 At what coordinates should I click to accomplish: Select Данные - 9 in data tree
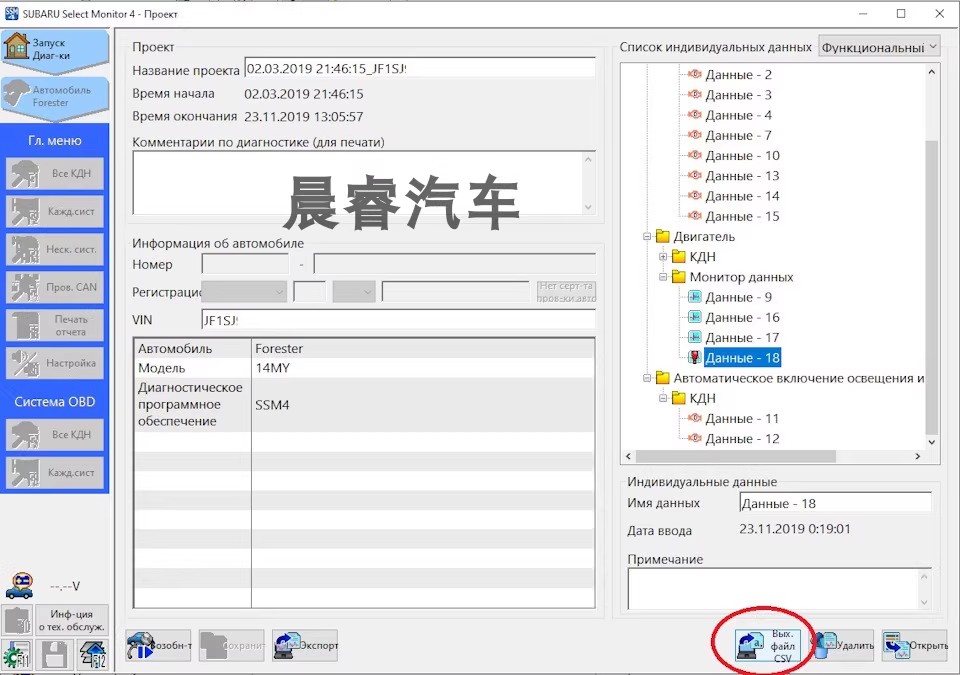point(738,297)
